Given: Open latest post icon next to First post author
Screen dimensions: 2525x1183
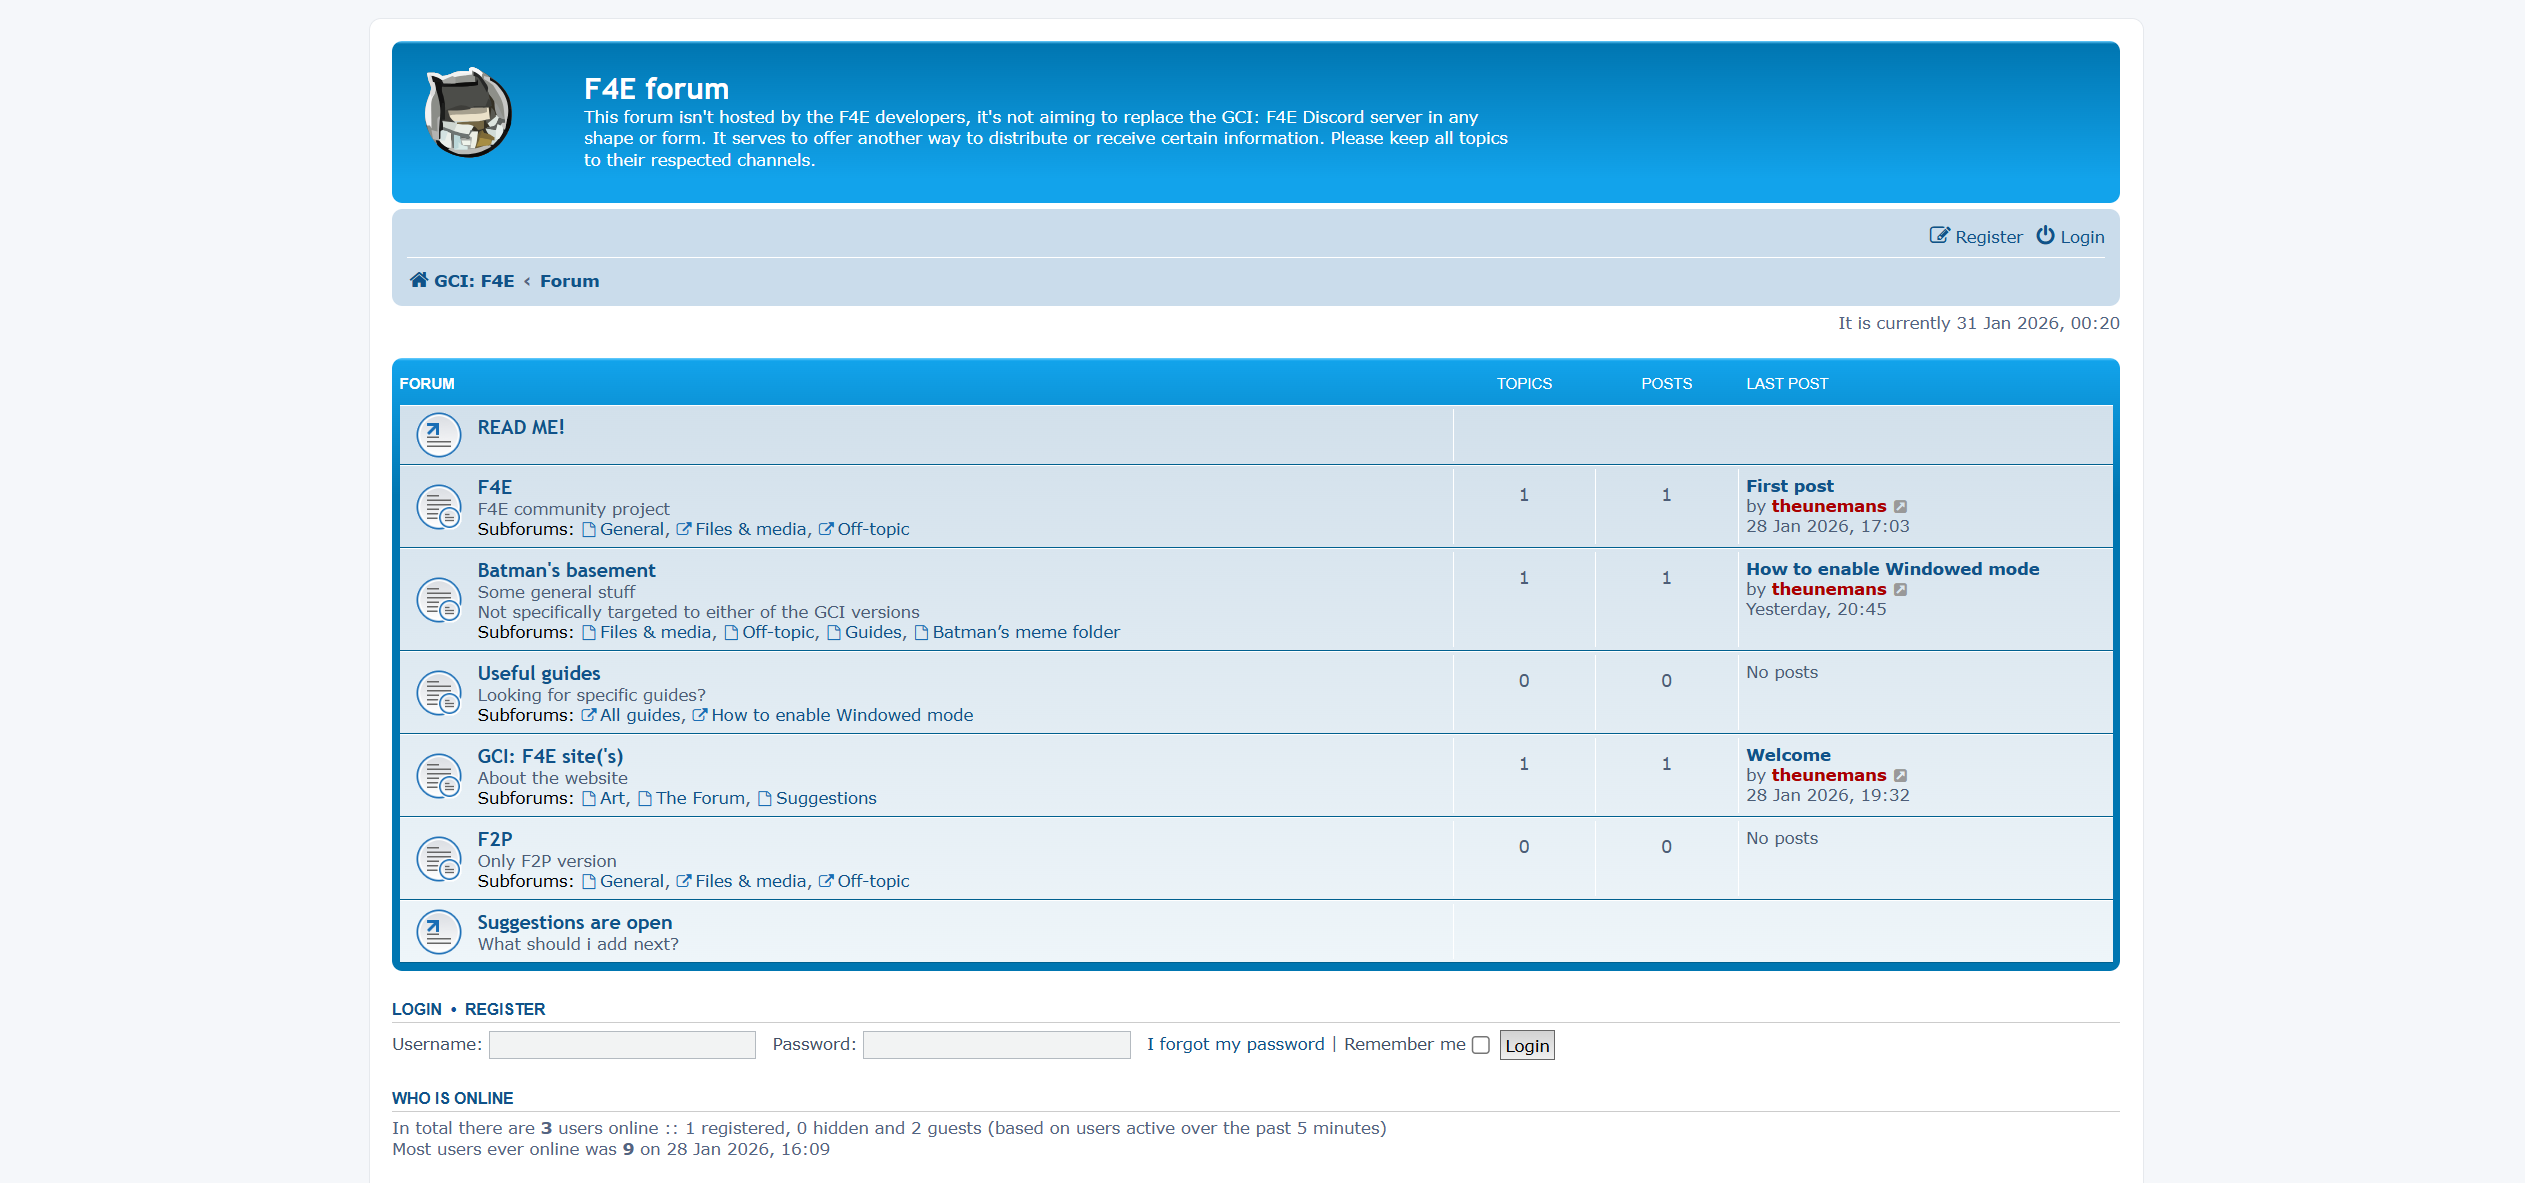Looking at the screenshot, I should point(1900,507).
